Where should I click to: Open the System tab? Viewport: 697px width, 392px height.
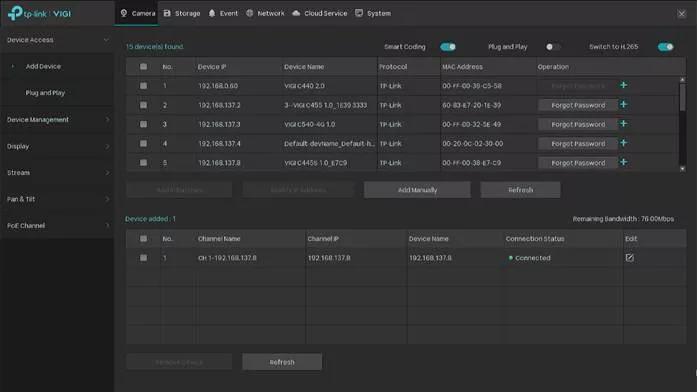pos(373,13)
